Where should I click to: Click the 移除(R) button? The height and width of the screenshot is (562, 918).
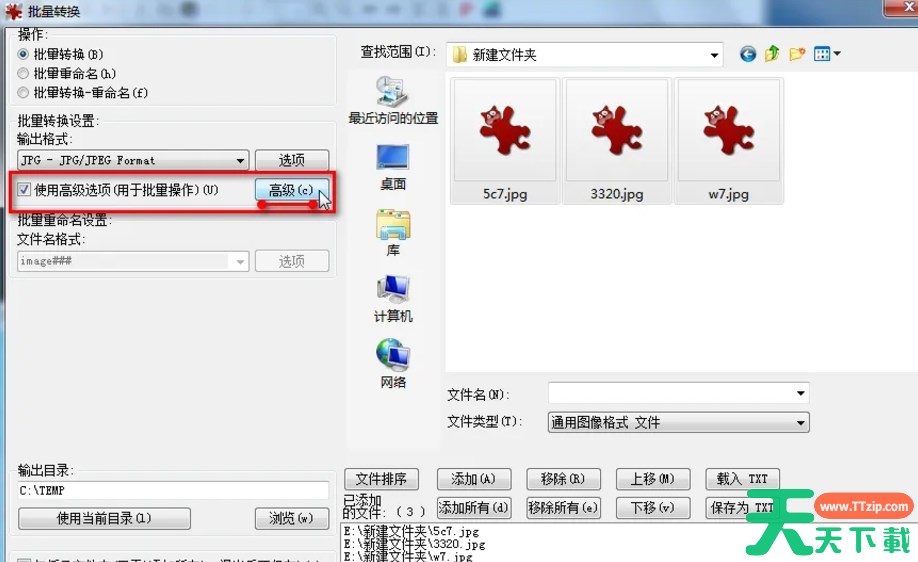(x=563, y=479)
